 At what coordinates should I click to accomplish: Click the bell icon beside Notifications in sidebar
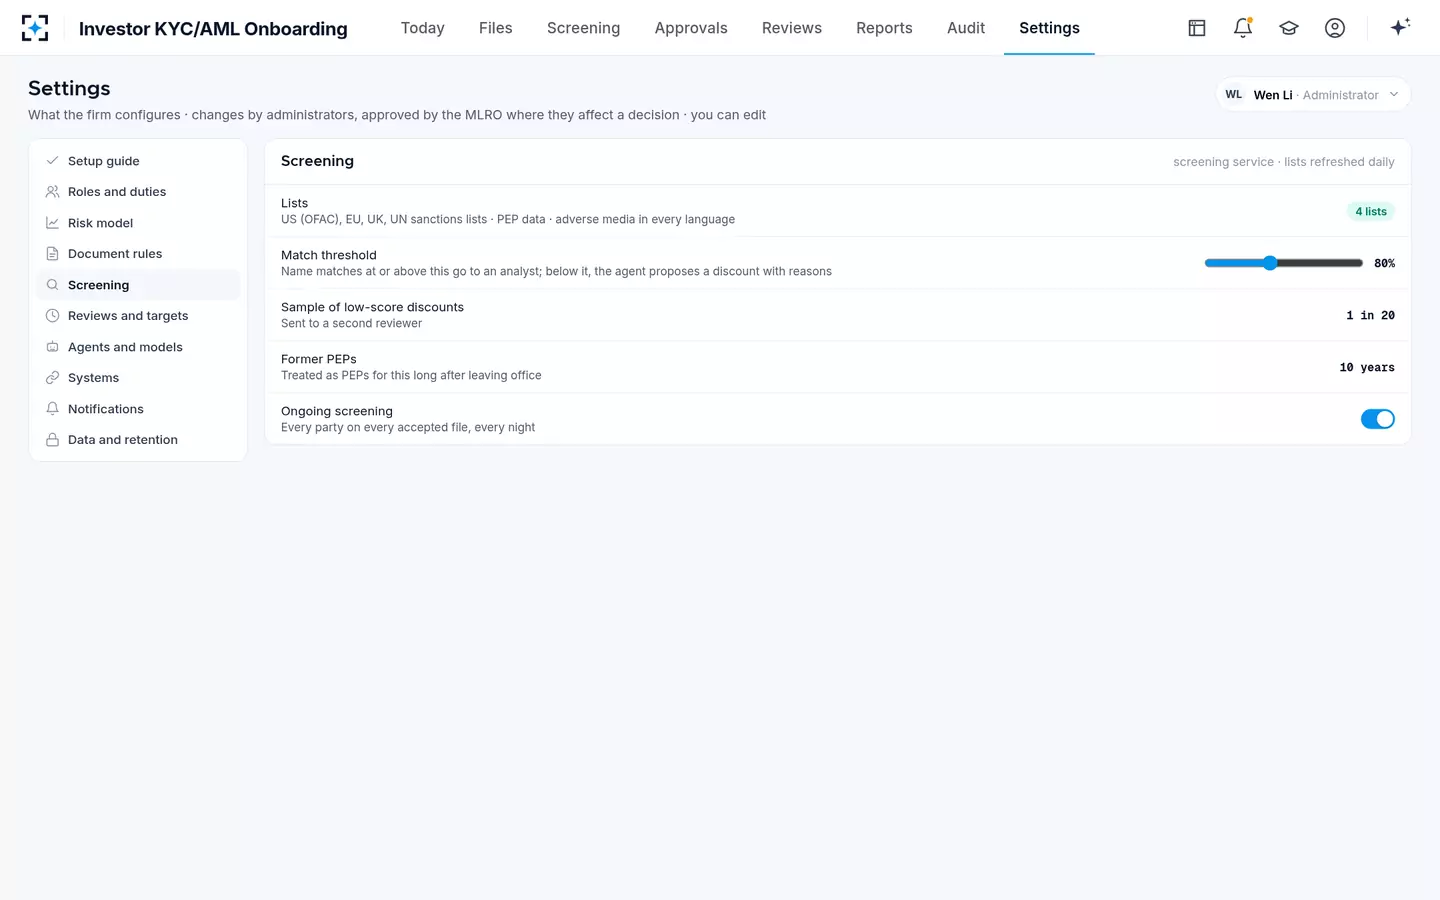52,409
